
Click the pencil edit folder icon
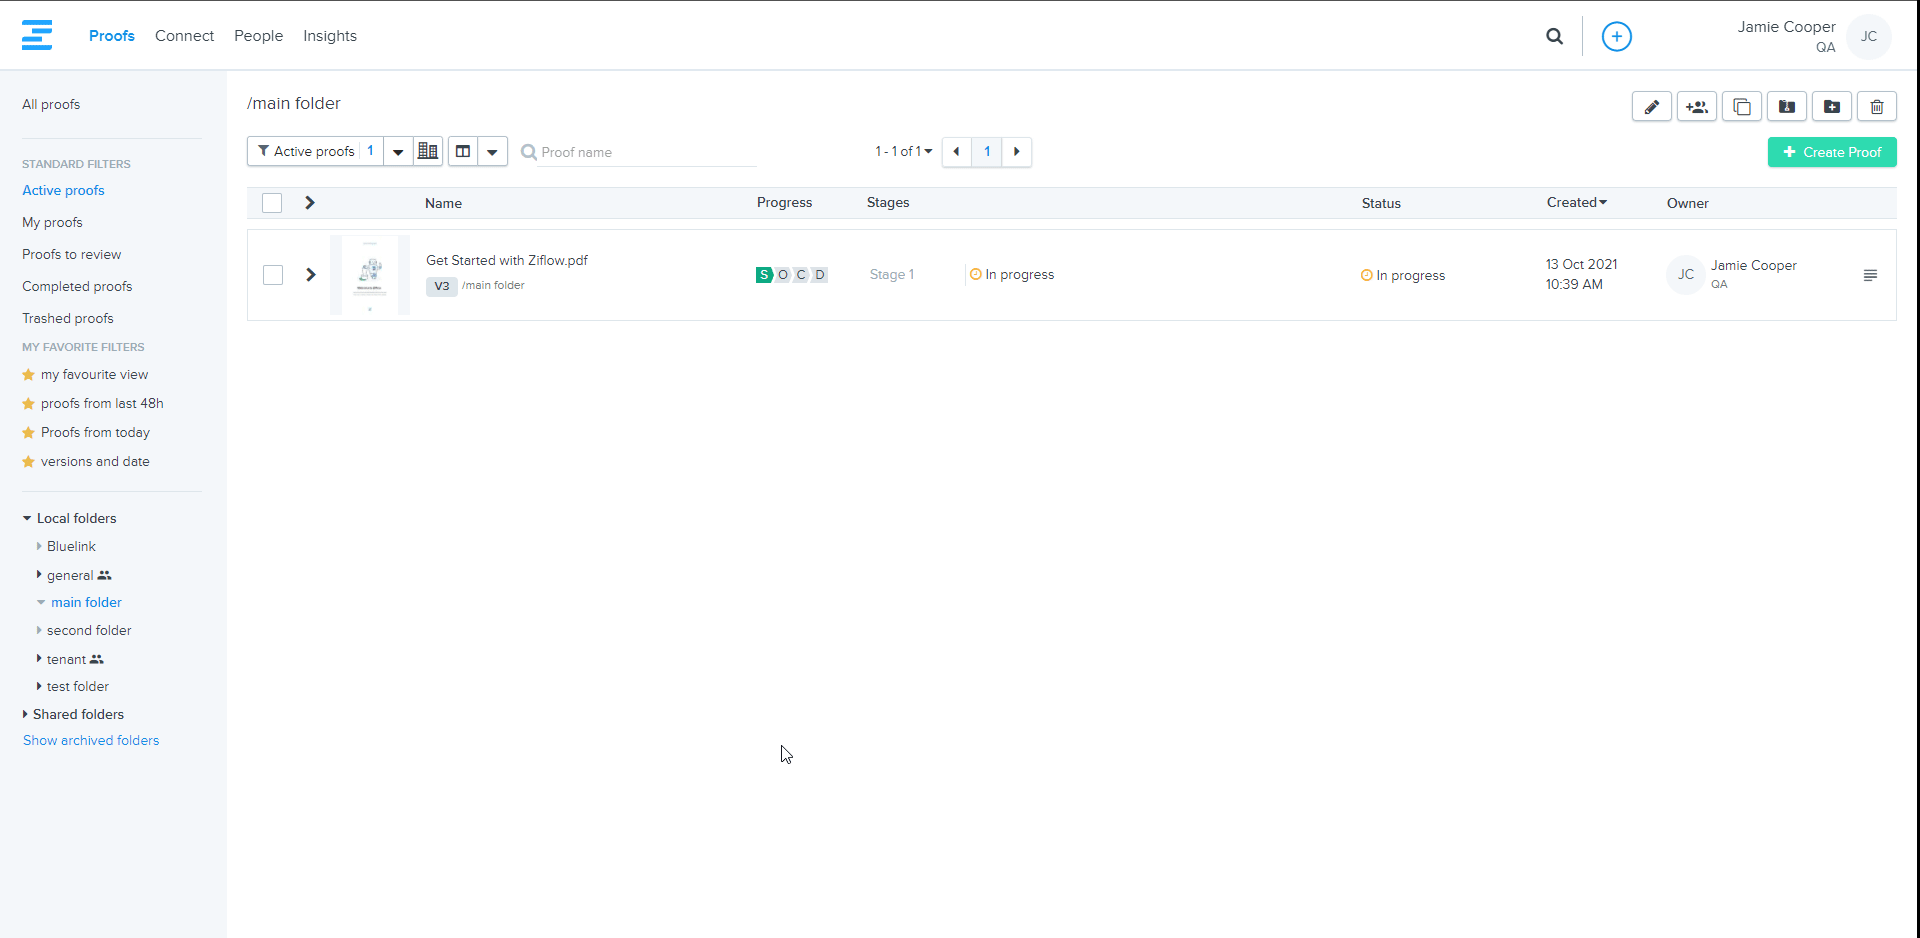click(x=1651, y=107)
